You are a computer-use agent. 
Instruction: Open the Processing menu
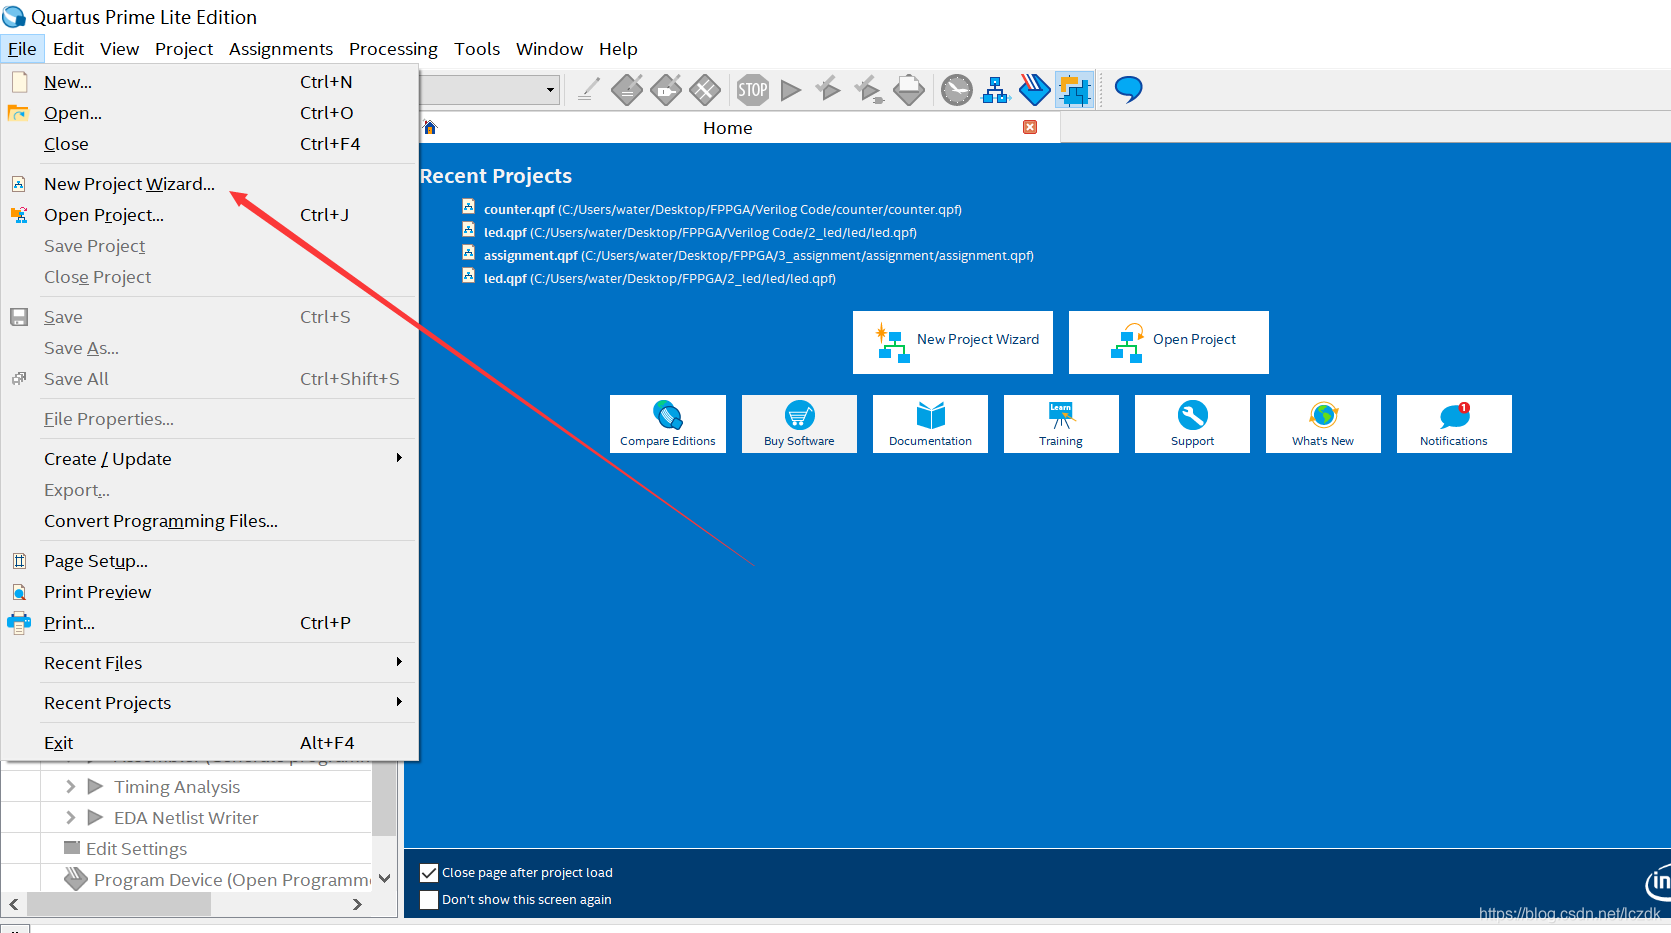393,49
